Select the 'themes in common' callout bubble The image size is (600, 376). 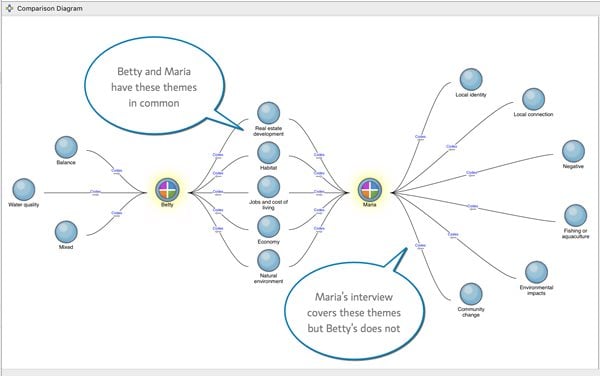coord(155,86)
